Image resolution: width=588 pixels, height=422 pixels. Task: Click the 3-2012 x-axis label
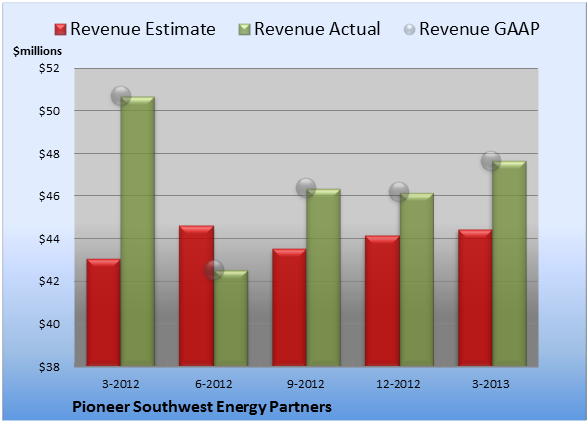(x=121, y=384)
